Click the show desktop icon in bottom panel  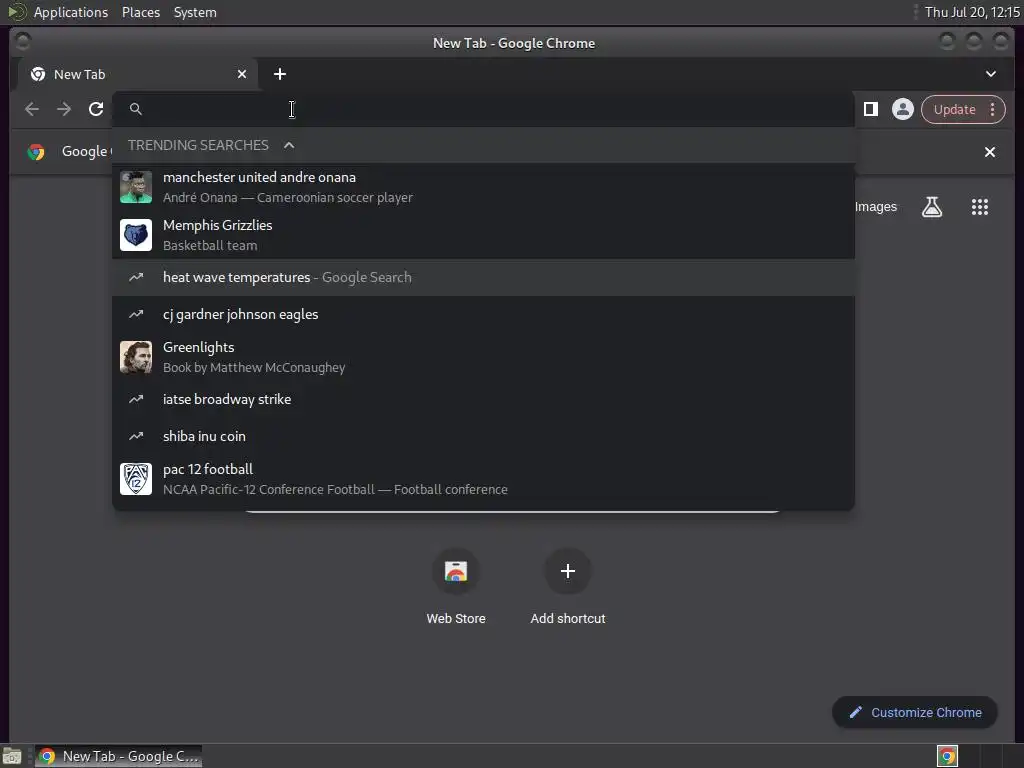click(x=12, y=756)
